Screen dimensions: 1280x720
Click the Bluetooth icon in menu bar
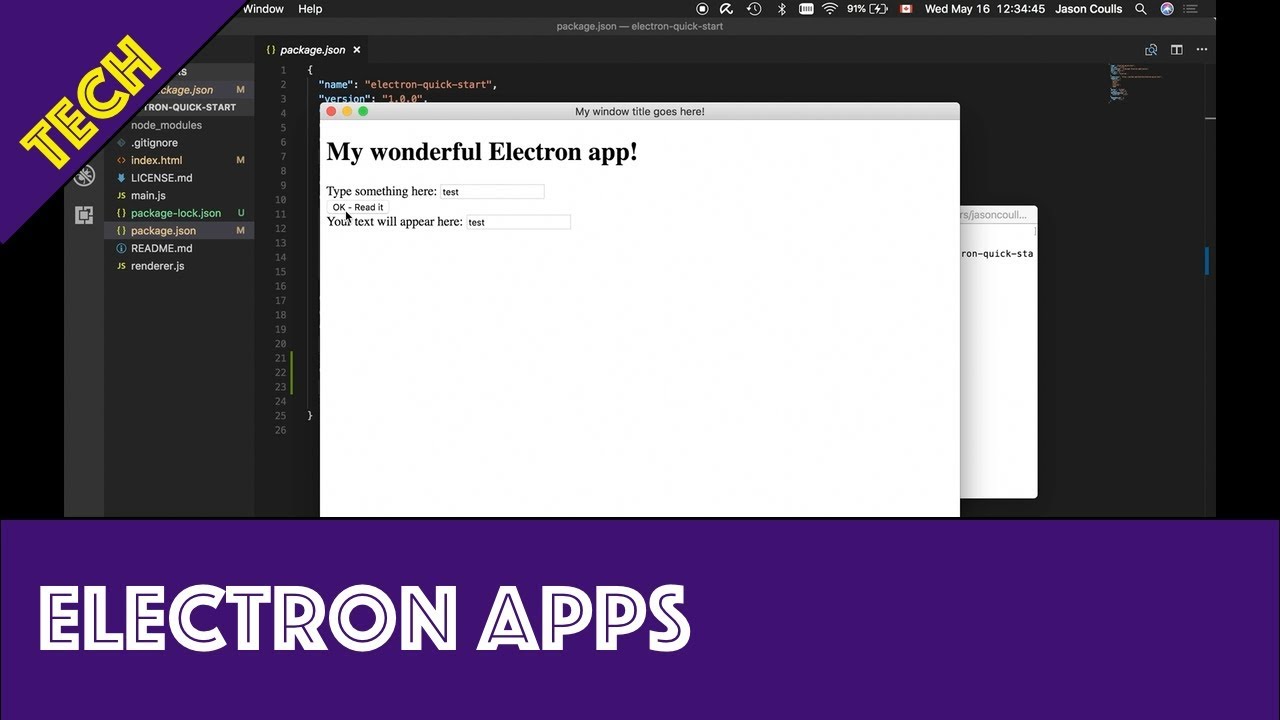pos(782,9)
